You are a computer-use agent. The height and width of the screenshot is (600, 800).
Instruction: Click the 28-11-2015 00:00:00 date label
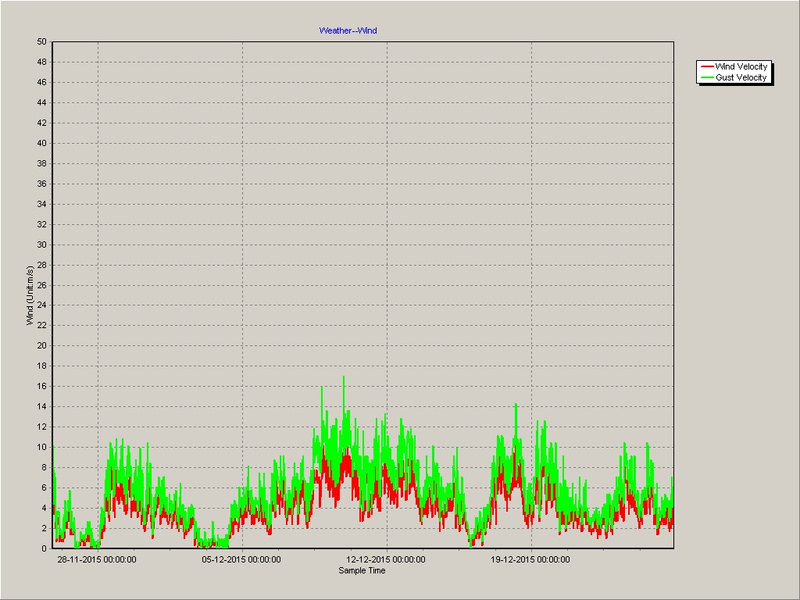96,560
